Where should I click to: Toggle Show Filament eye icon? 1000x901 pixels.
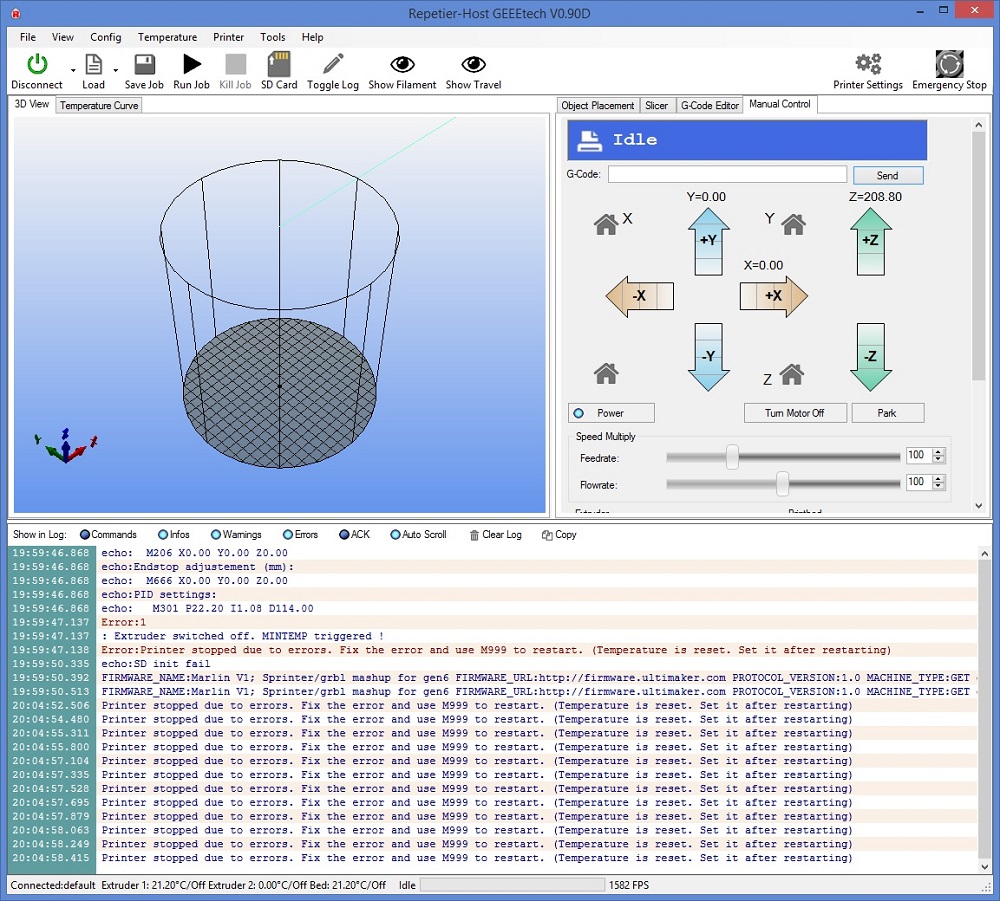pyautogui.click(x=402, y=65)
